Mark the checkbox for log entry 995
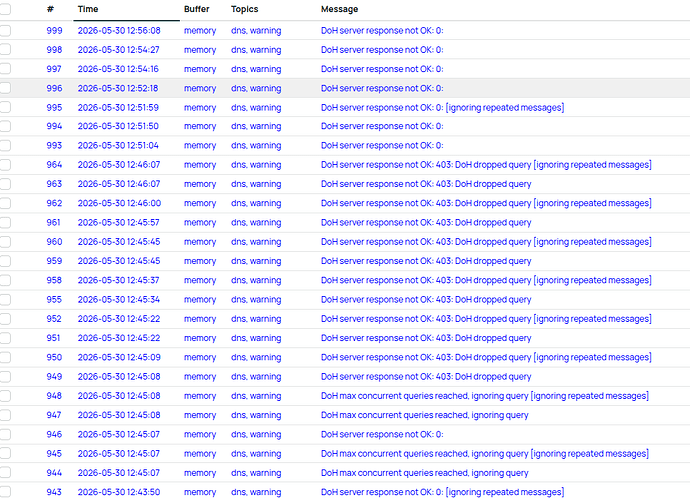This screenshot has width=690, height=498. click(5, 107)
